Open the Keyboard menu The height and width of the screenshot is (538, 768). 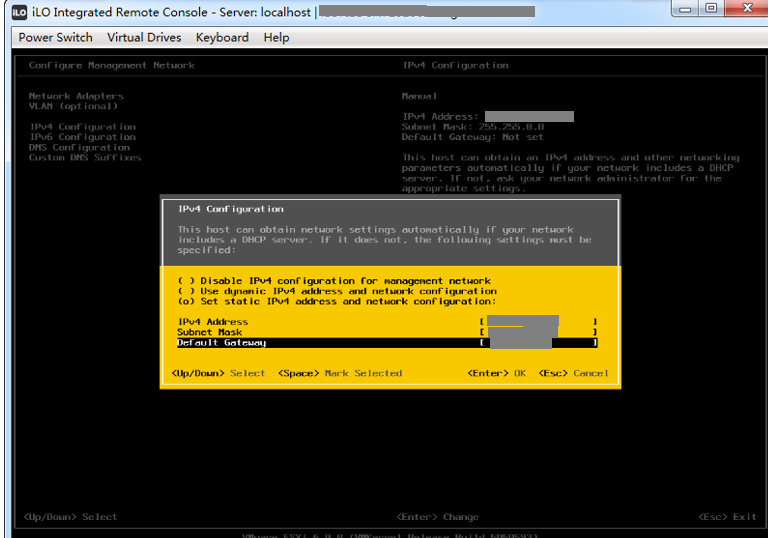[222, 37]
